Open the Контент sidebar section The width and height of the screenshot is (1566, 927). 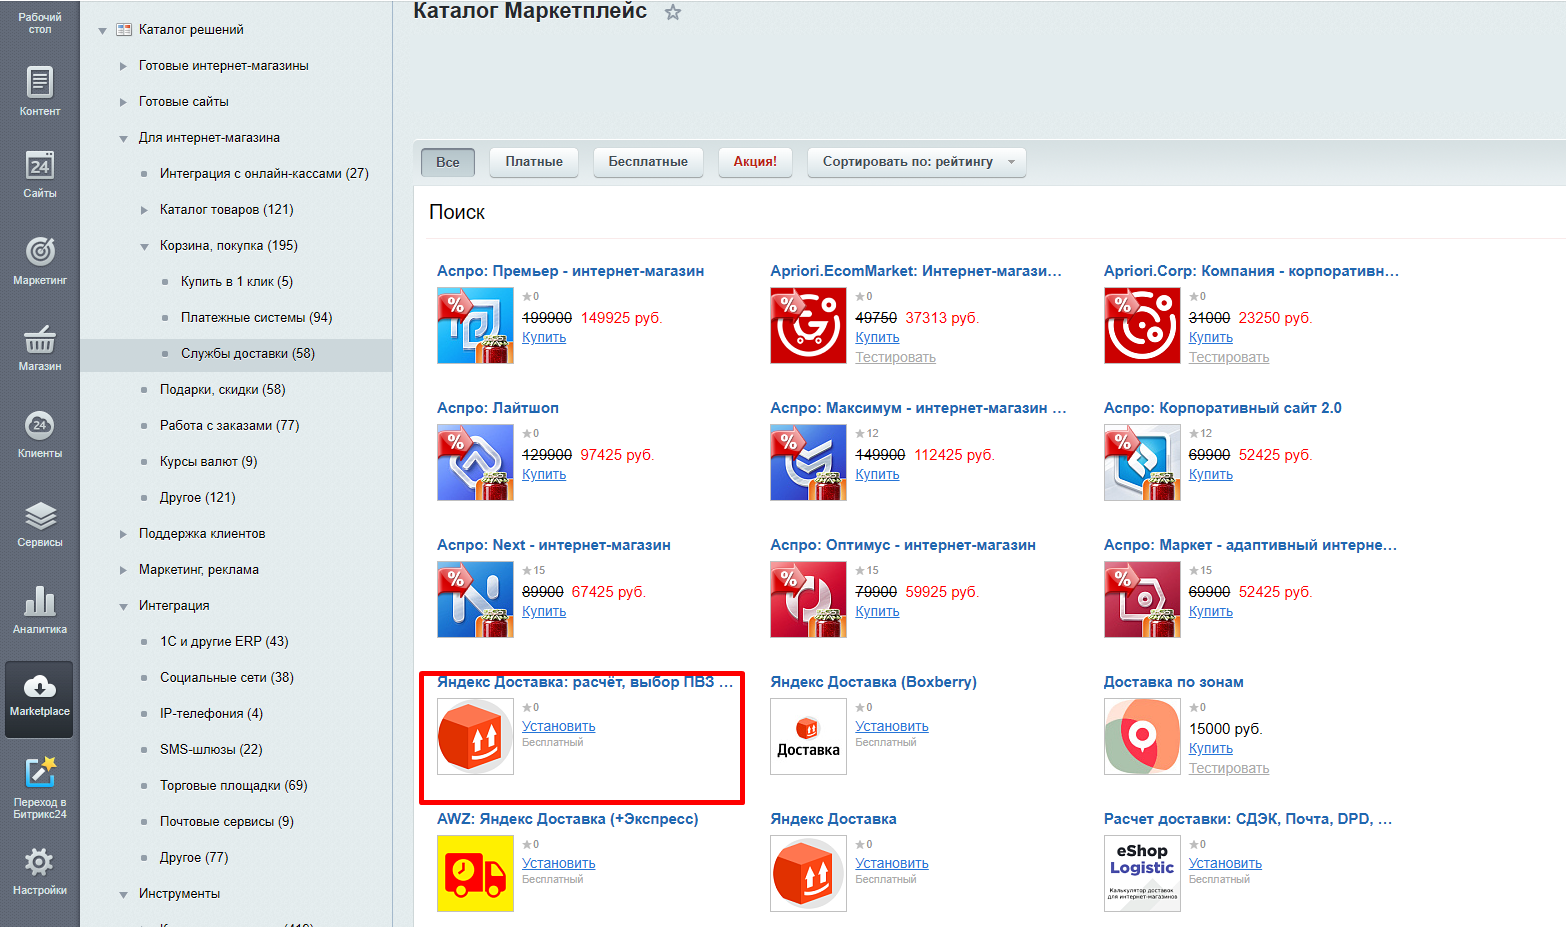tap(39, 91)
